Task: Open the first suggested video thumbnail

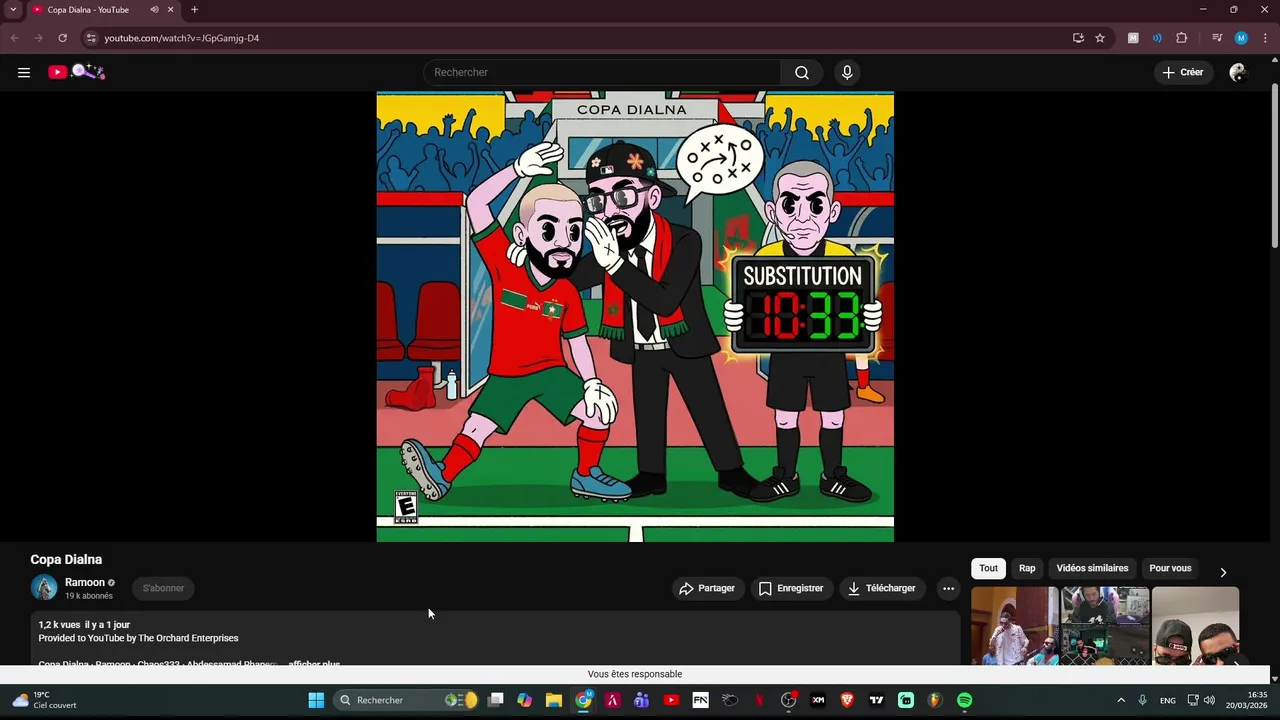Action: [x=1015, y=626]
